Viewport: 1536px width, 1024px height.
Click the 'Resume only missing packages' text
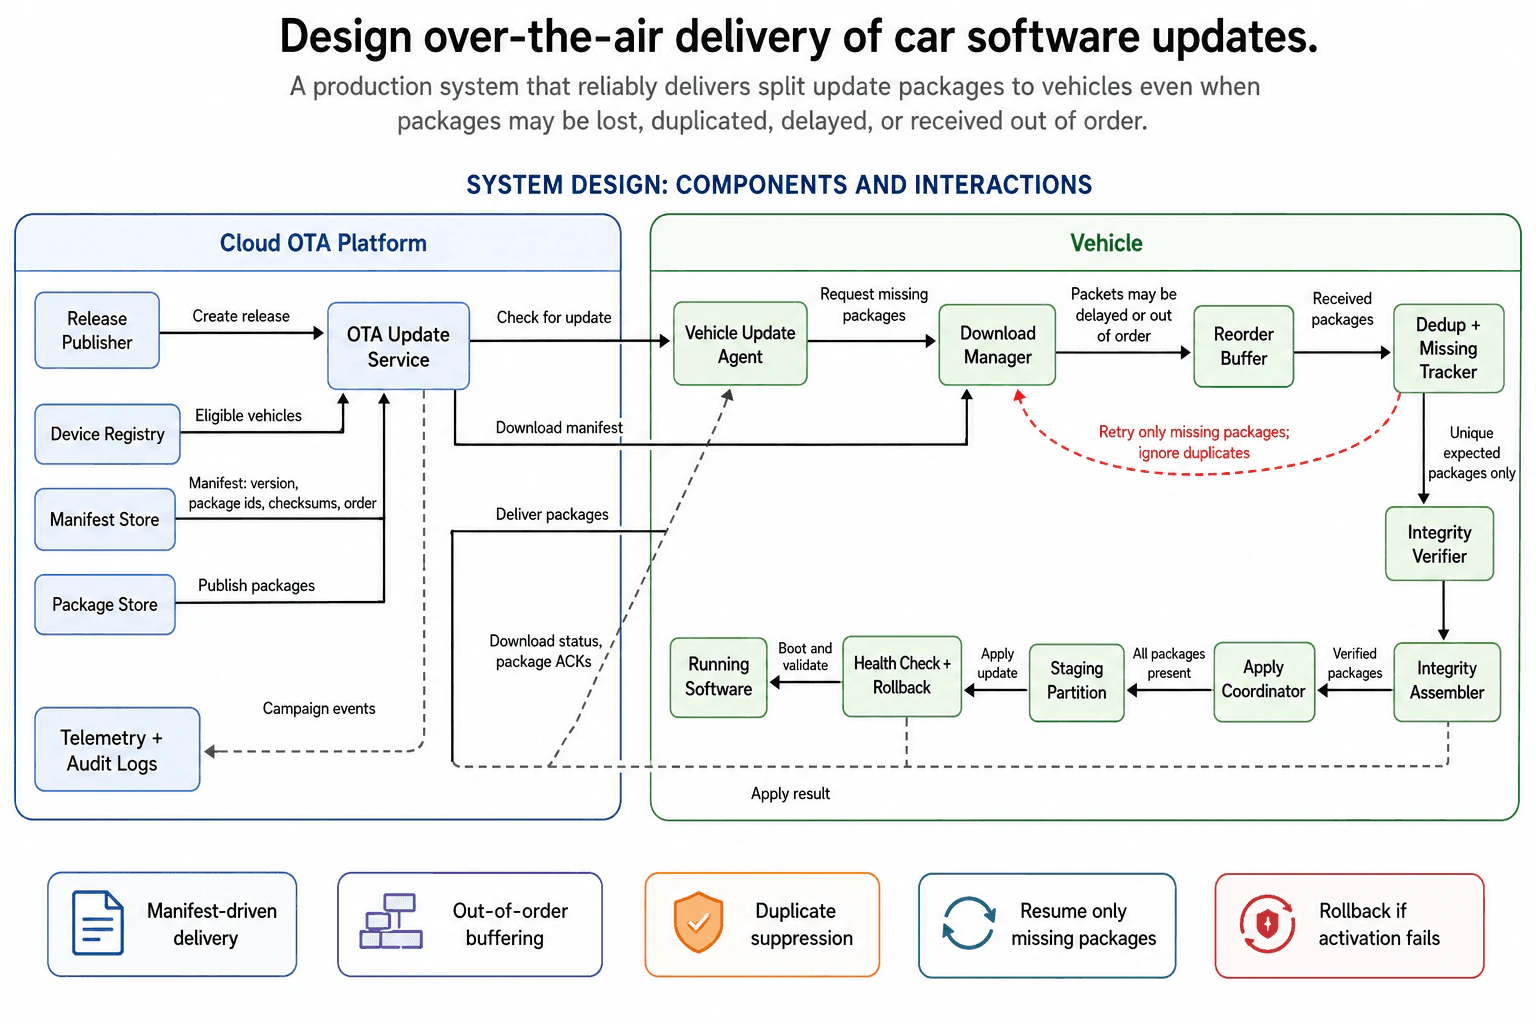pyautogui.click(x=1083, y=924)
